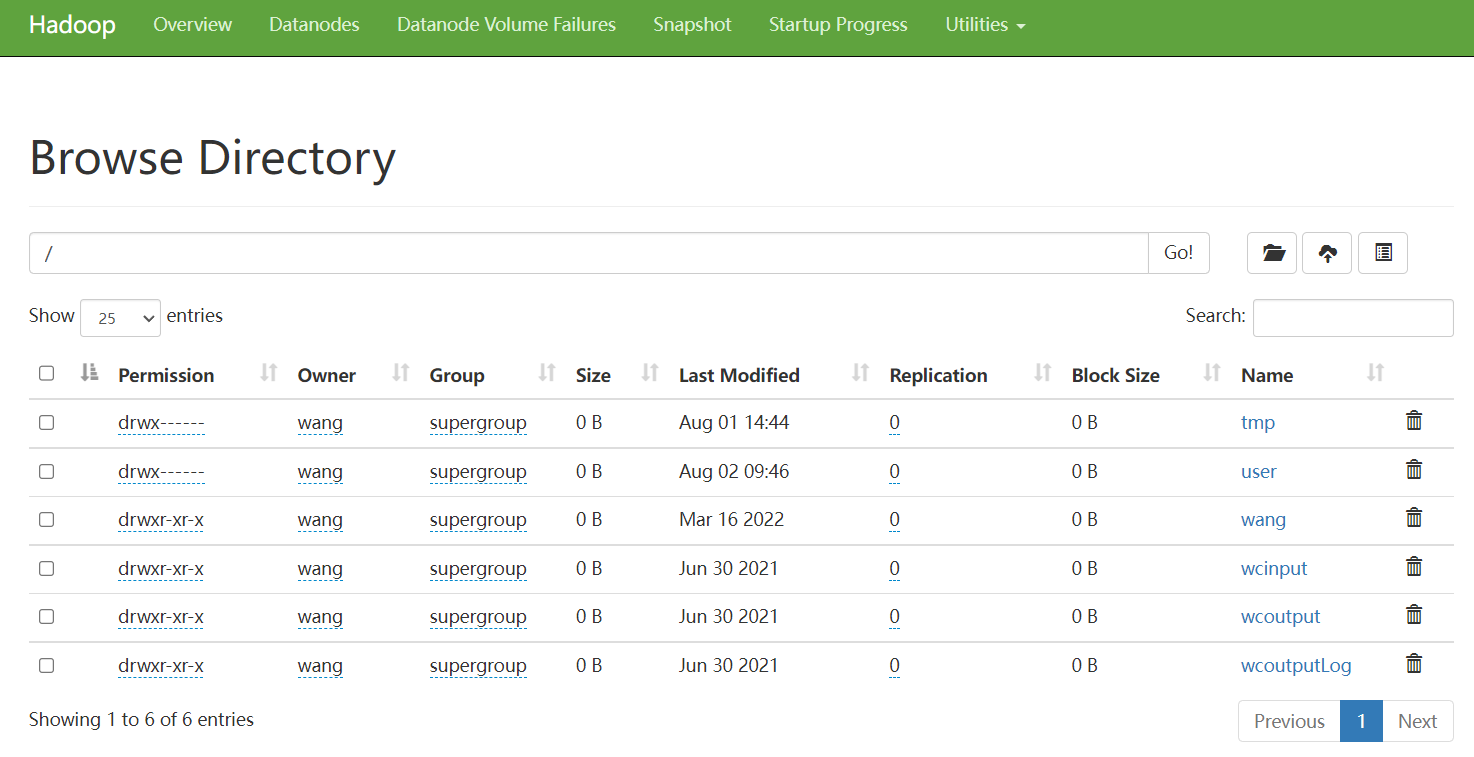Screen dimensions: 1474x757
Task: Click the user row permission drwx------
Action: 161,471
